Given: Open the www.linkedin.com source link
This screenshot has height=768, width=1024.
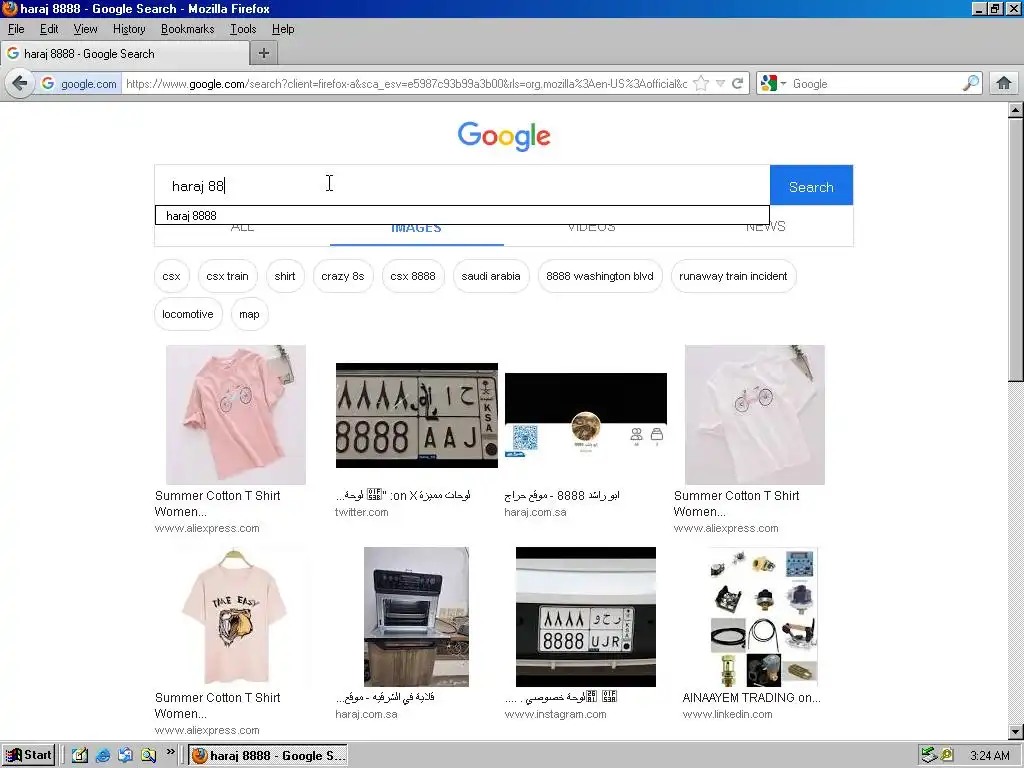Looking at the screenshot, I should coord(728,714).
